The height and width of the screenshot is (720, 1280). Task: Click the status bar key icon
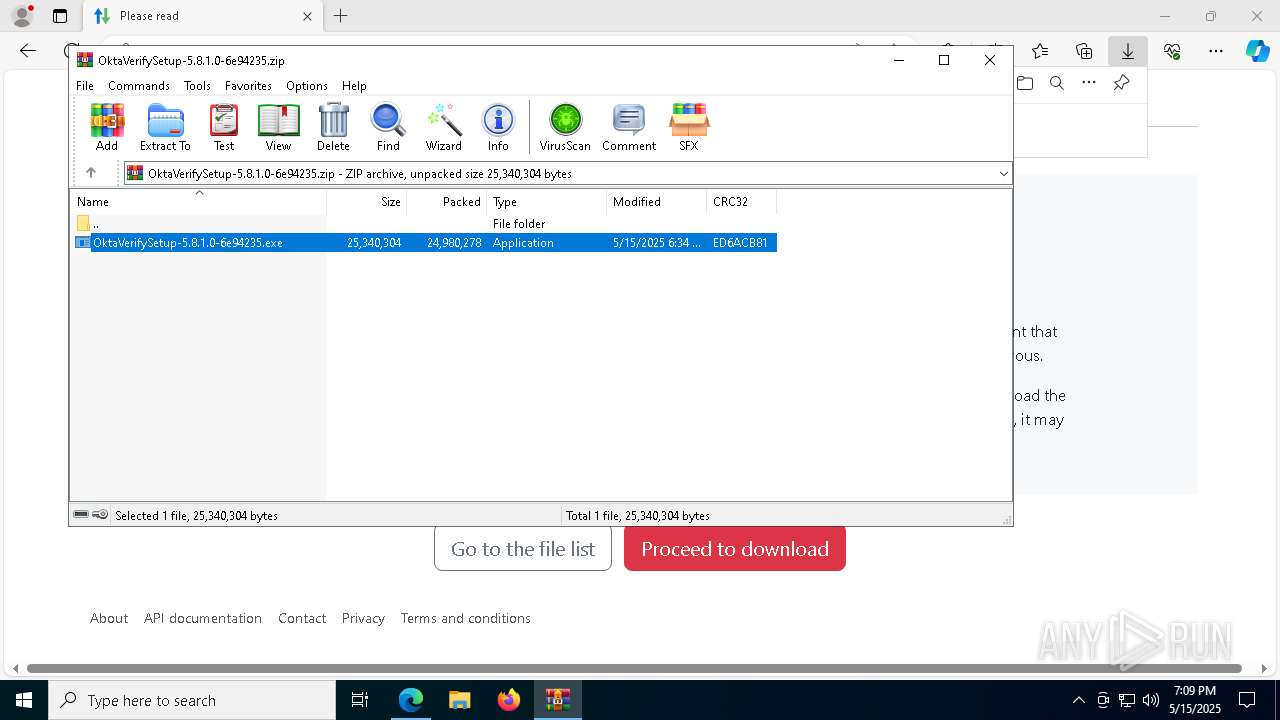100,515
